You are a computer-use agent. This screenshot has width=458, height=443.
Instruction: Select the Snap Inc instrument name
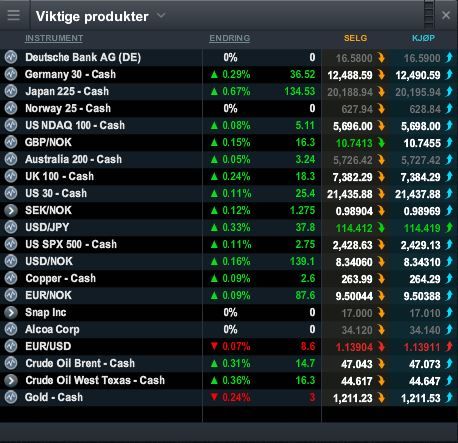coord(46,312)
